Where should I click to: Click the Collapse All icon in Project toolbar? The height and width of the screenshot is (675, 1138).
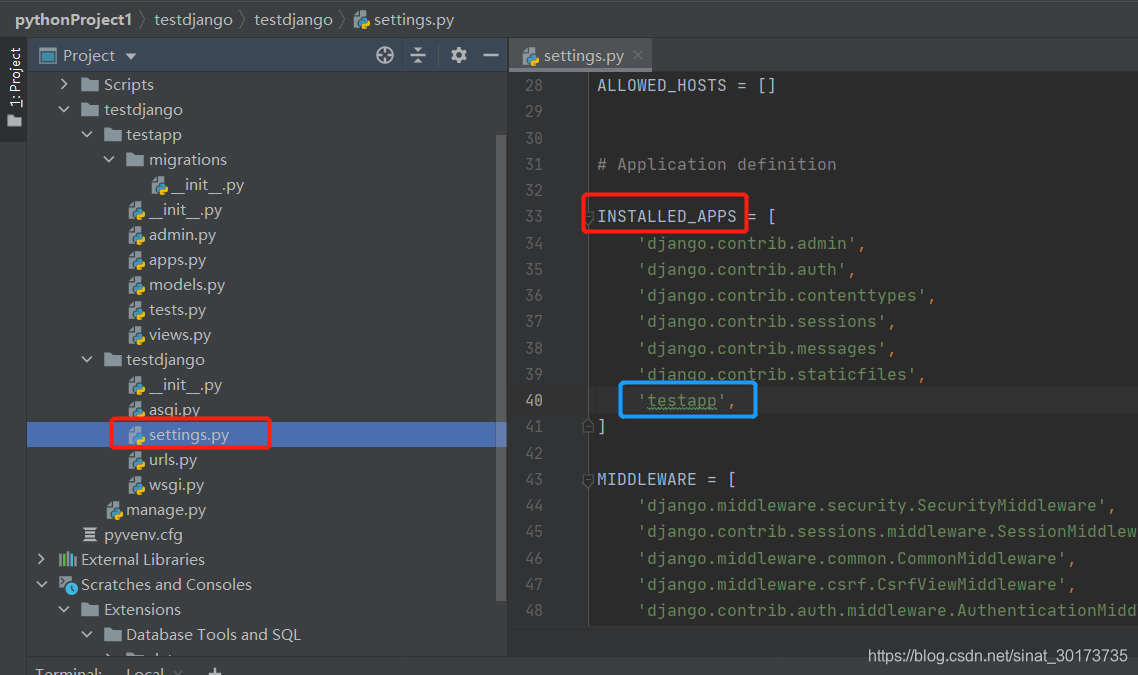point(419,55)
